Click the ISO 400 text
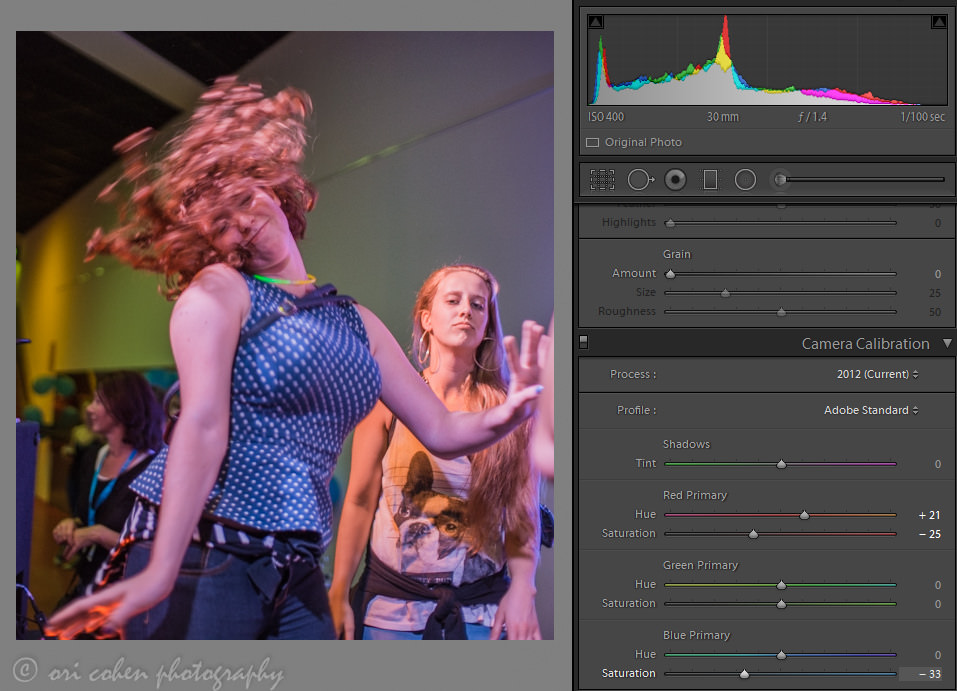The image size is (957, 691). tap(606, 117)
